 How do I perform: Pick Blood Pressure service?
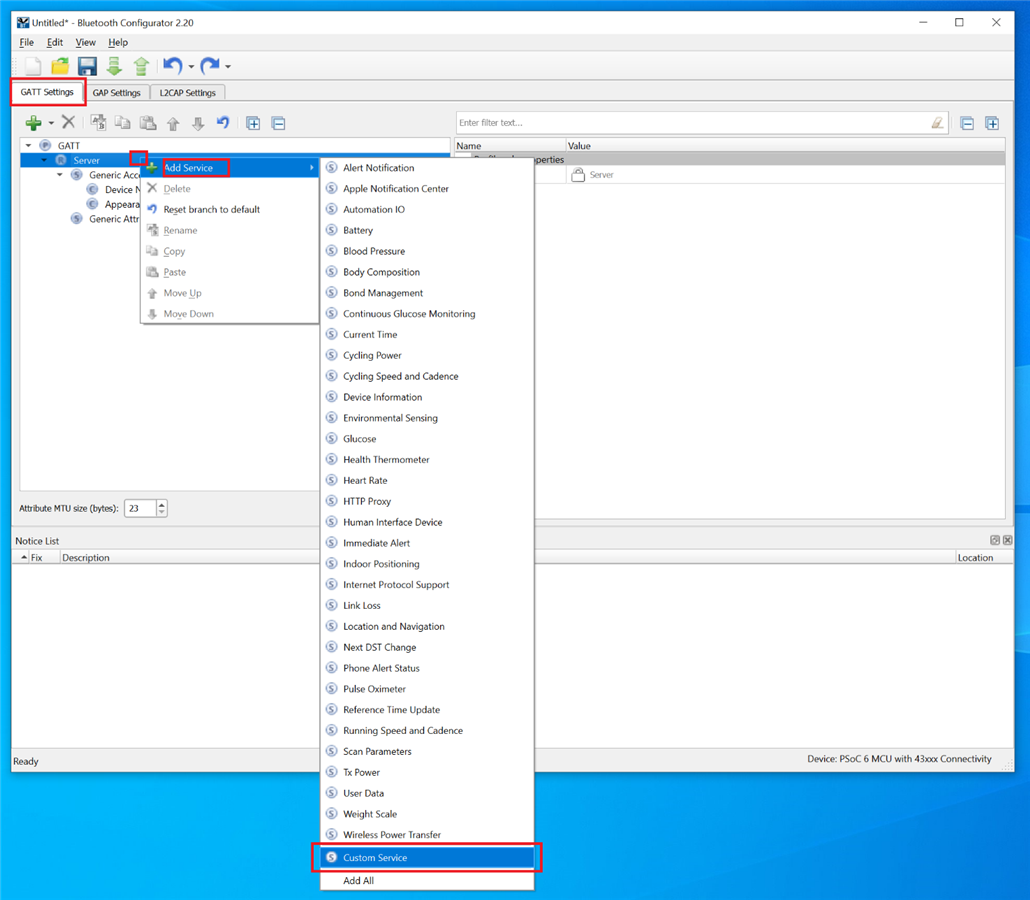tap(427, 251)
